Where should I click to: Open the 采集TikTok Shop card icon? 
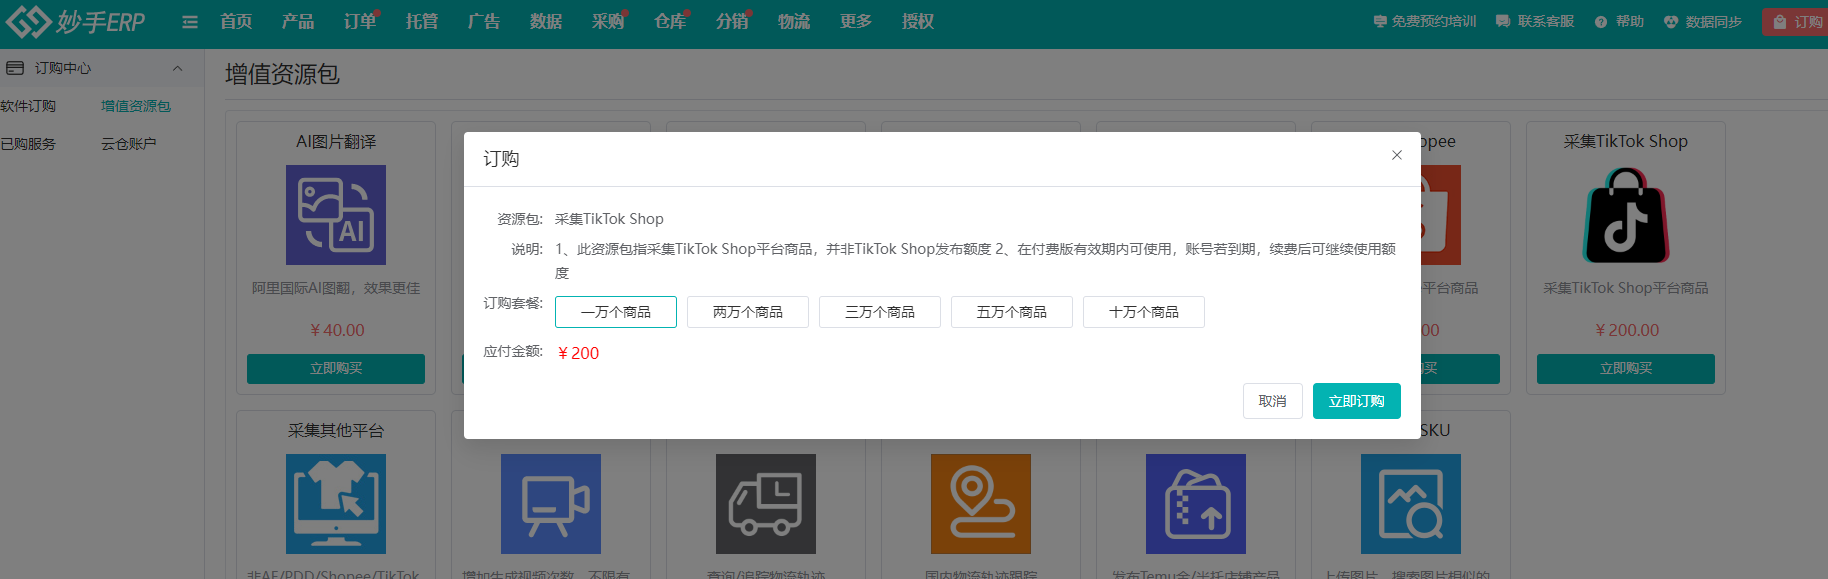1626,215
